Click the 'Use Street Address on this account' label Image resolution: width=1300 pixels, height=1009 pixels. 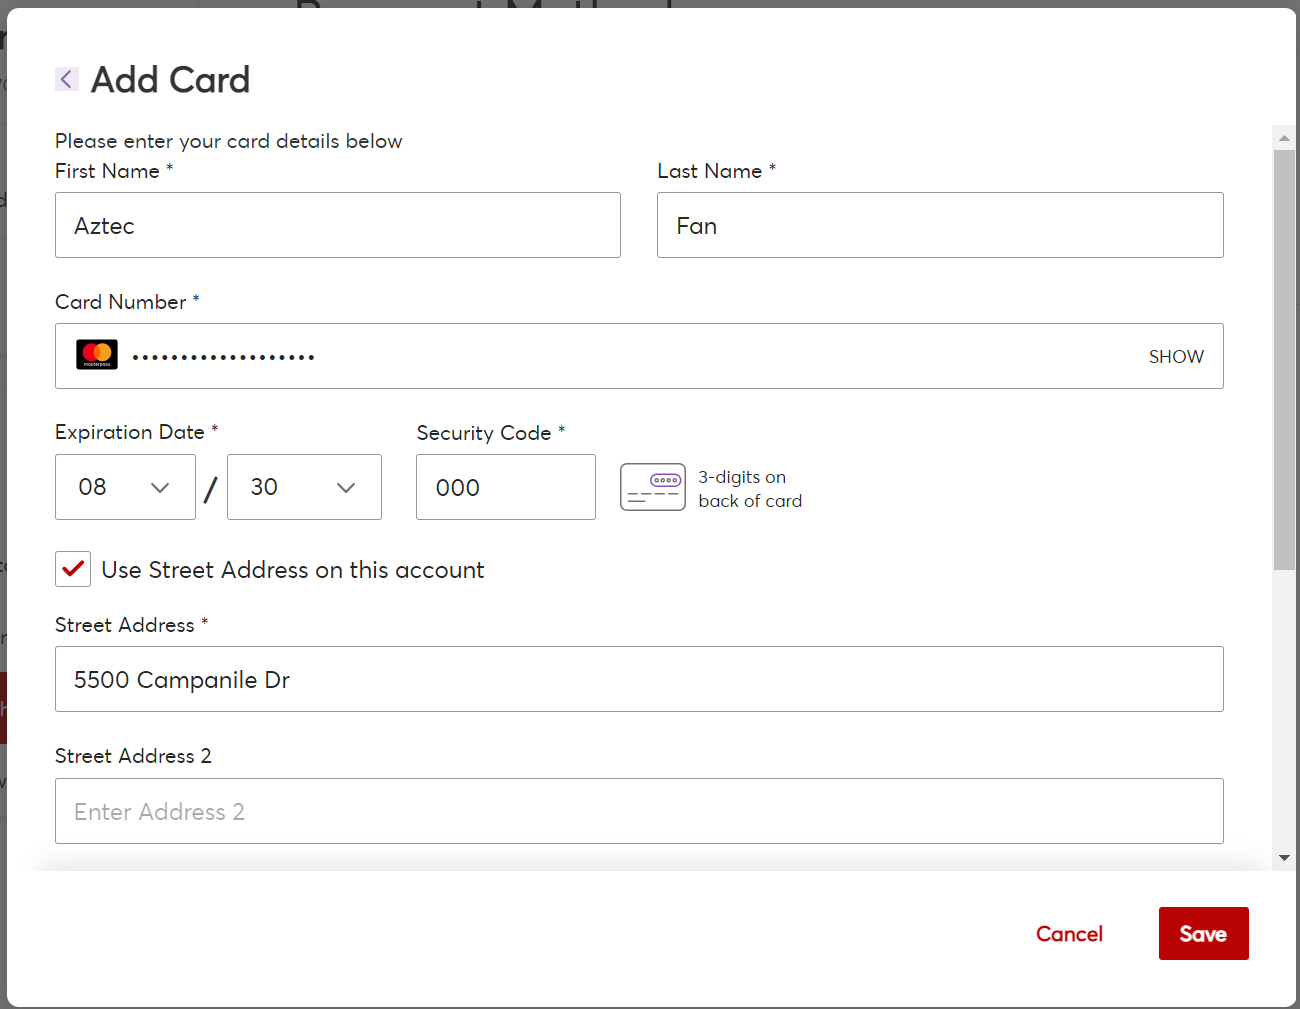[293, 570]
